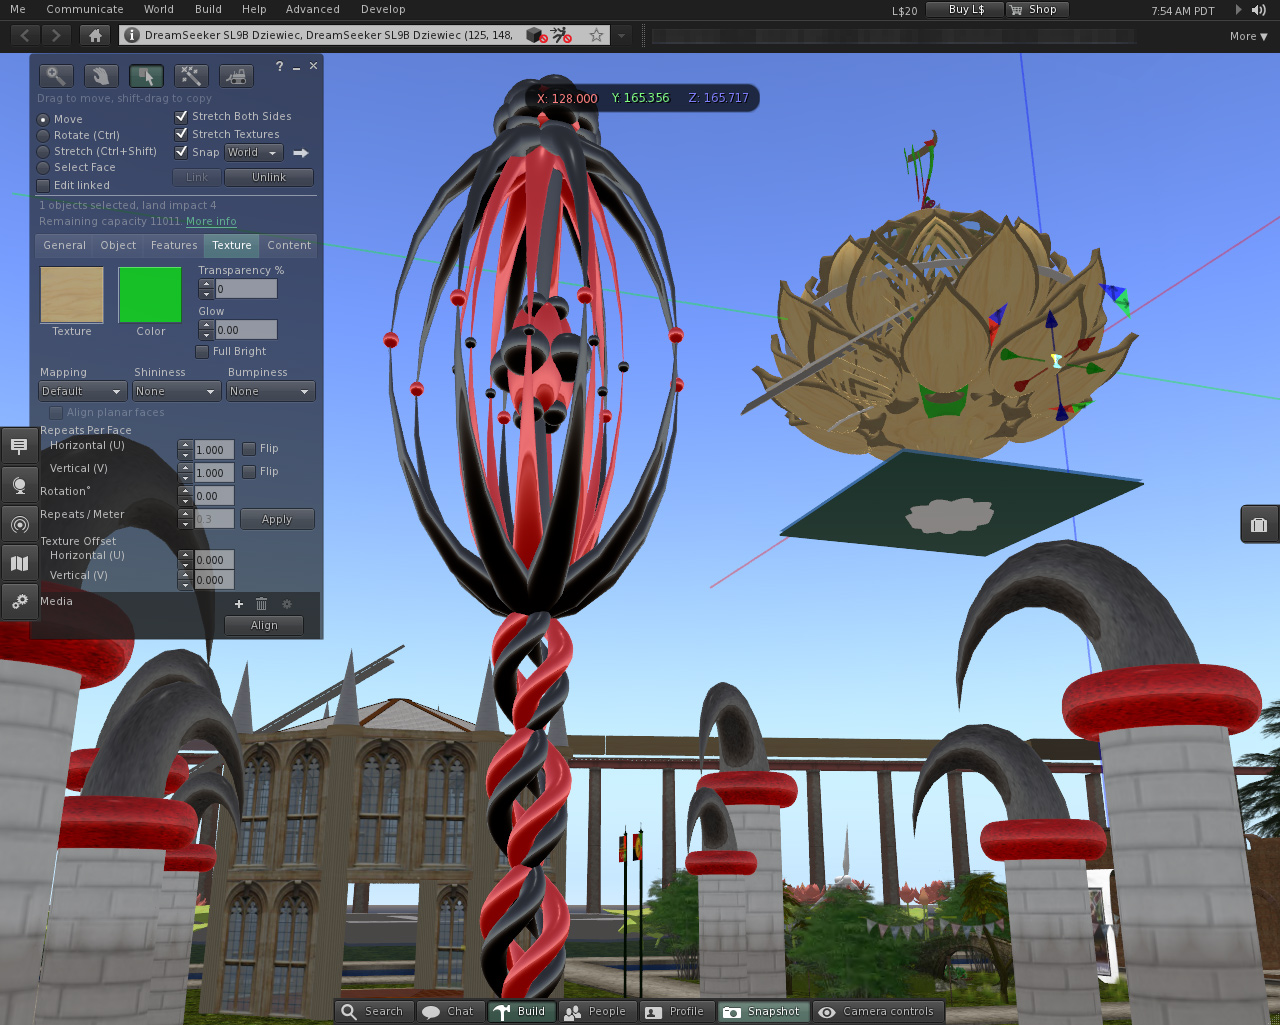This screenshot has width=1280, height=1025.
Task: Open the World Map sidebar button
Action: [19, 563]
